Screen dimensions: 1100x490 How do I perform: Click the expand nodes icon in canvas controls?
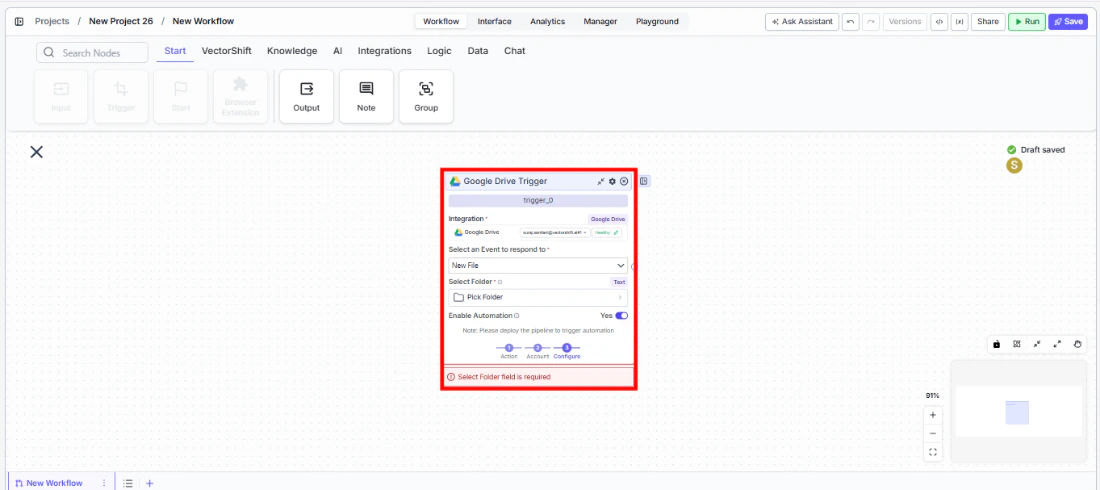[1057, 344]
